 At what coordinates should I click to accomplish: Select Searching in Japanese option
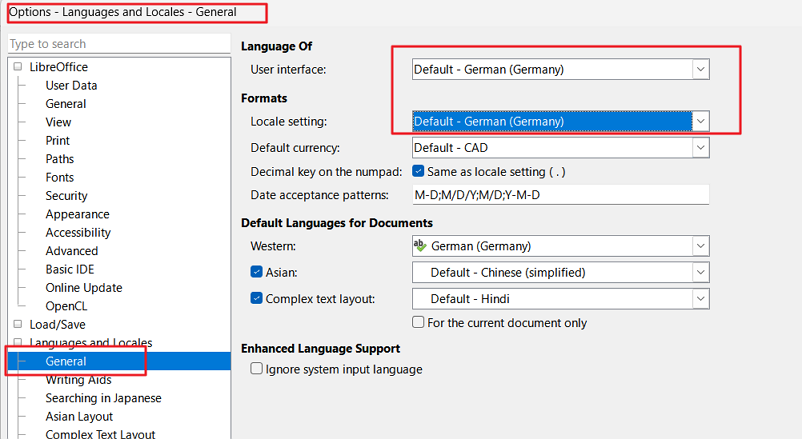point(103,398)
